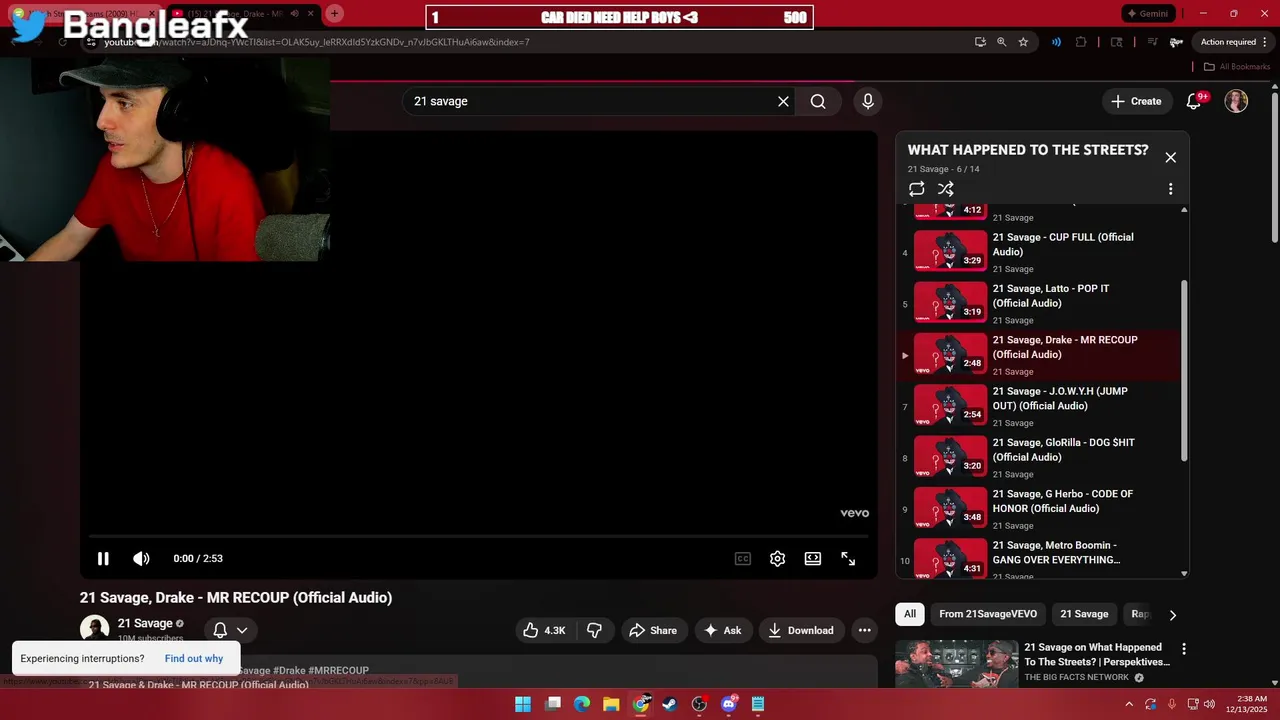Open 21 Savage channel avatar
Screen dimensions: 1280x720
pyautogui.click(x=94, y=629)
